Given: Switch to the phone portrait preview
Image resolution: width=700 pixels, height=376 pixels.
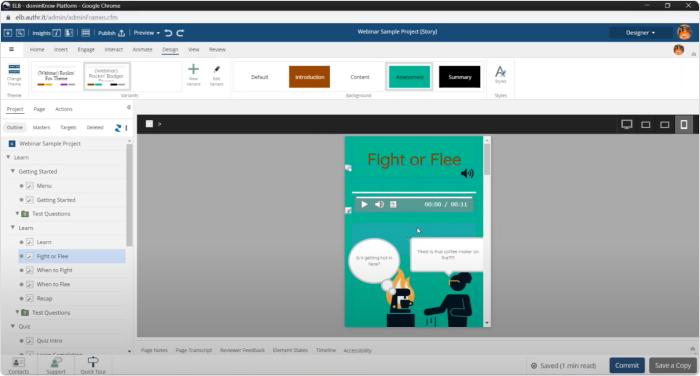Looking at the screenshot, I should coord(684,125).
